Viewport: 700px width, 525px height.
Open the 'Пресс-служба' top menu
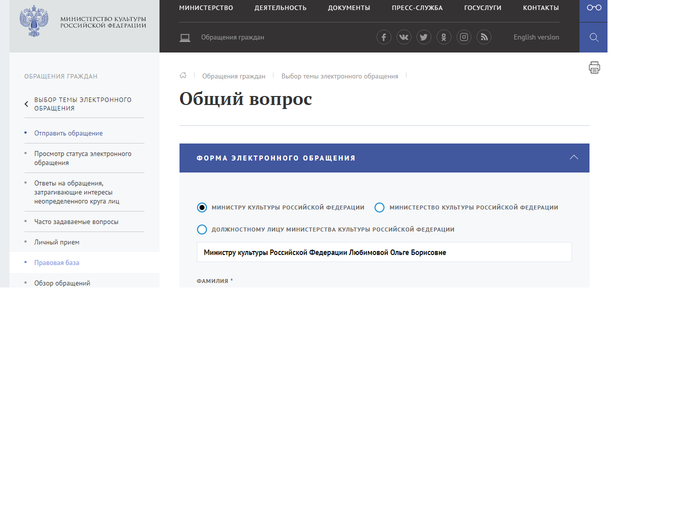pos(417,8)
